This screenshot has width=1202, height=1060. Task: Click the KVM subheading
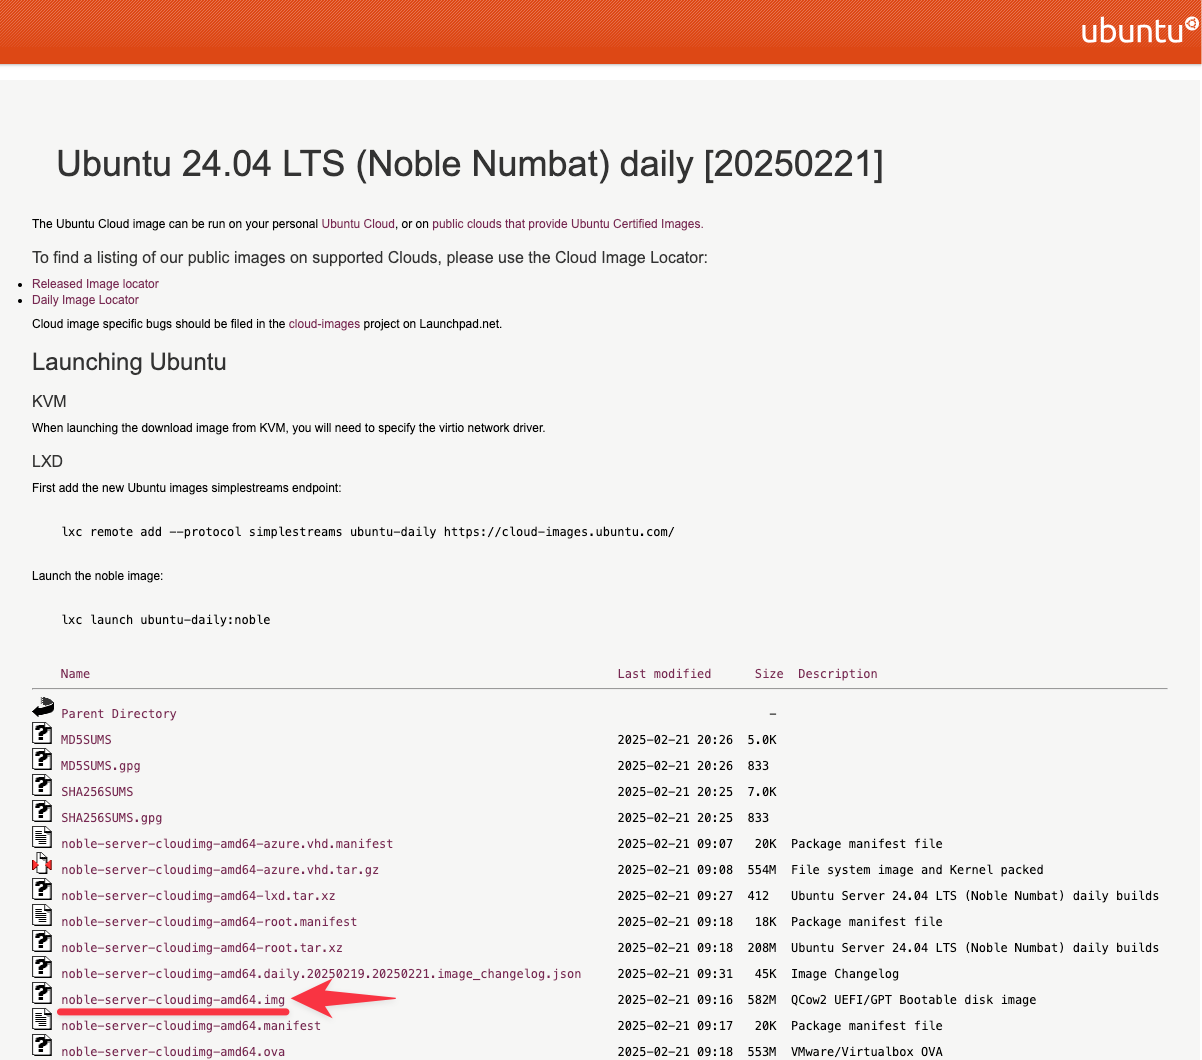click(x=49, y=402)
